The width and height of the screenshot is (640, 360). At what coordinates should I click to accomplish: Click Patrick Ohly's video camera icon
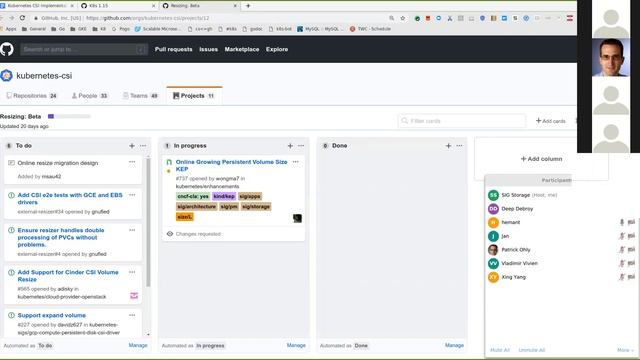pyautogui.click(x=631, y=250)
